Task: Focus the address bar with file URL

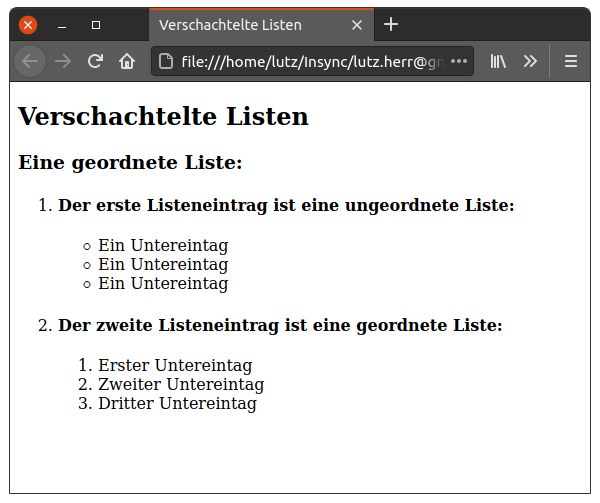Action: pyautogui.click(x=310, y=61)
